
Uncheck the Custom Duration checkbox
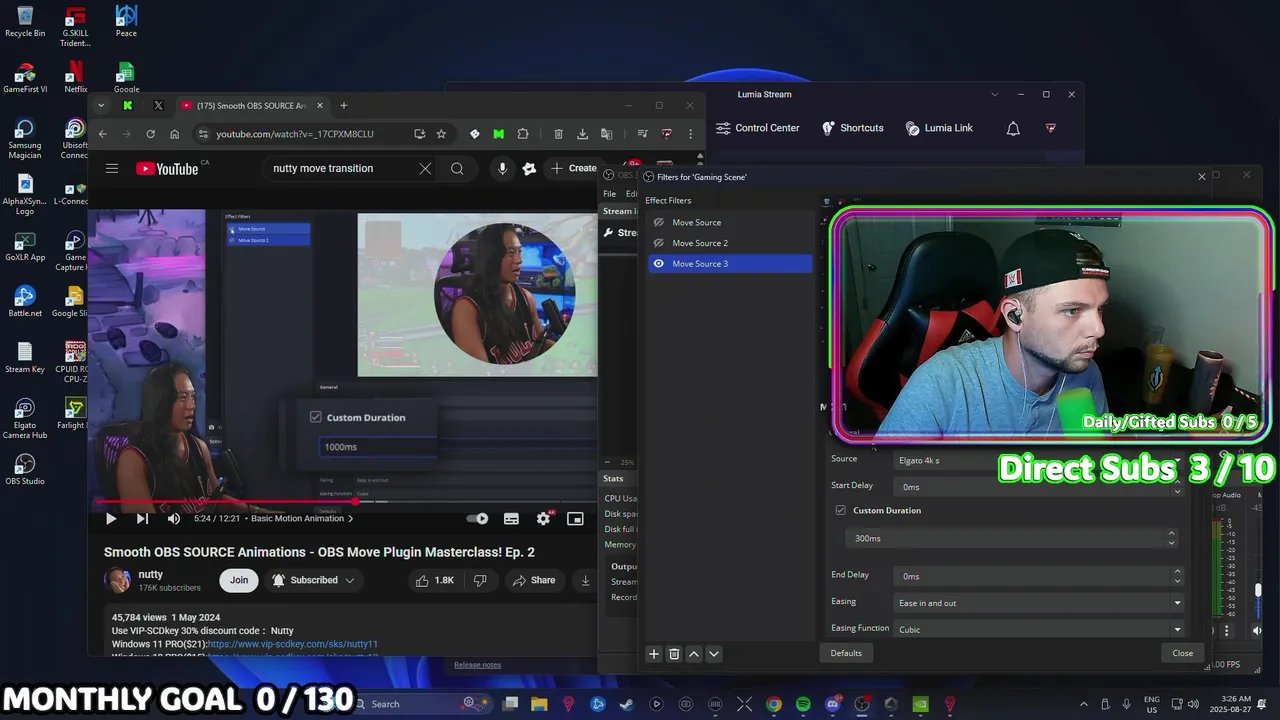tap(840, 510)
